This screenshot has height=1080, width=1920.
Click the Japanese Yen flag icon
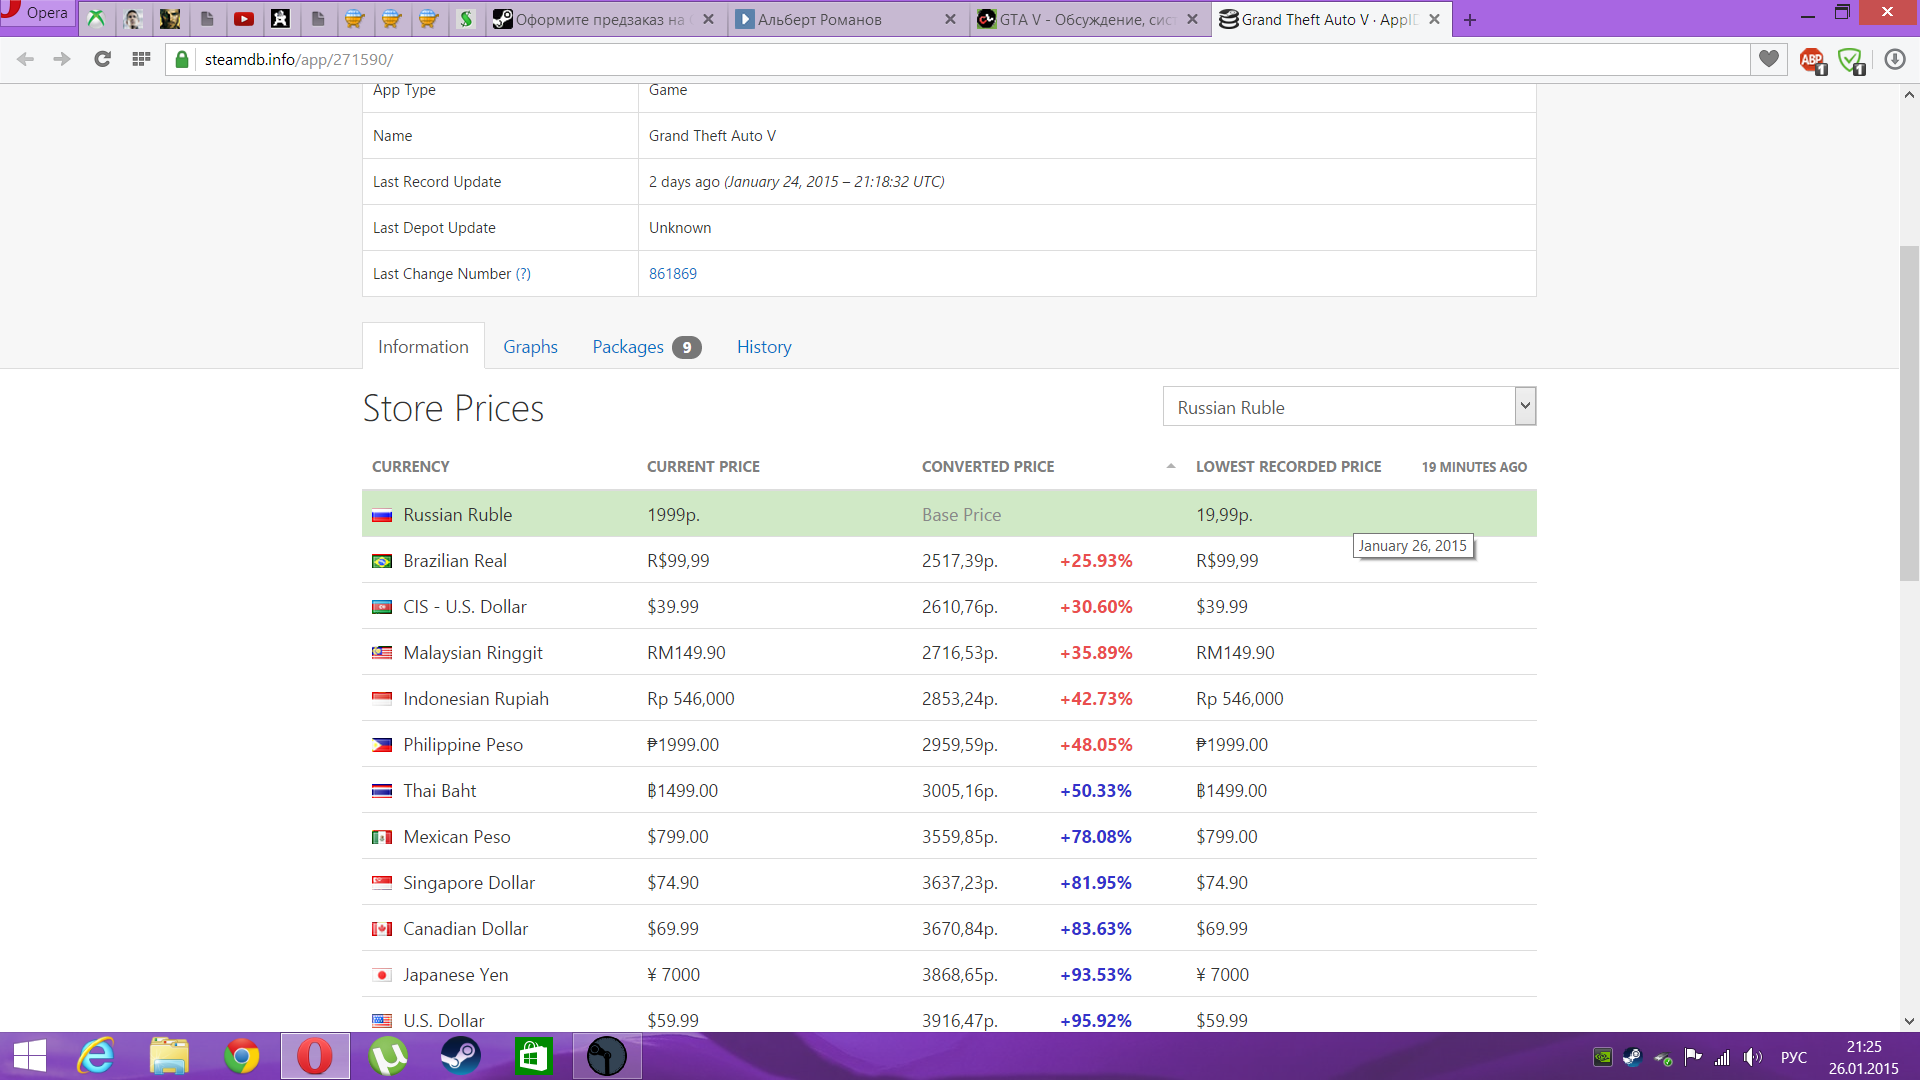pos(382,975)
